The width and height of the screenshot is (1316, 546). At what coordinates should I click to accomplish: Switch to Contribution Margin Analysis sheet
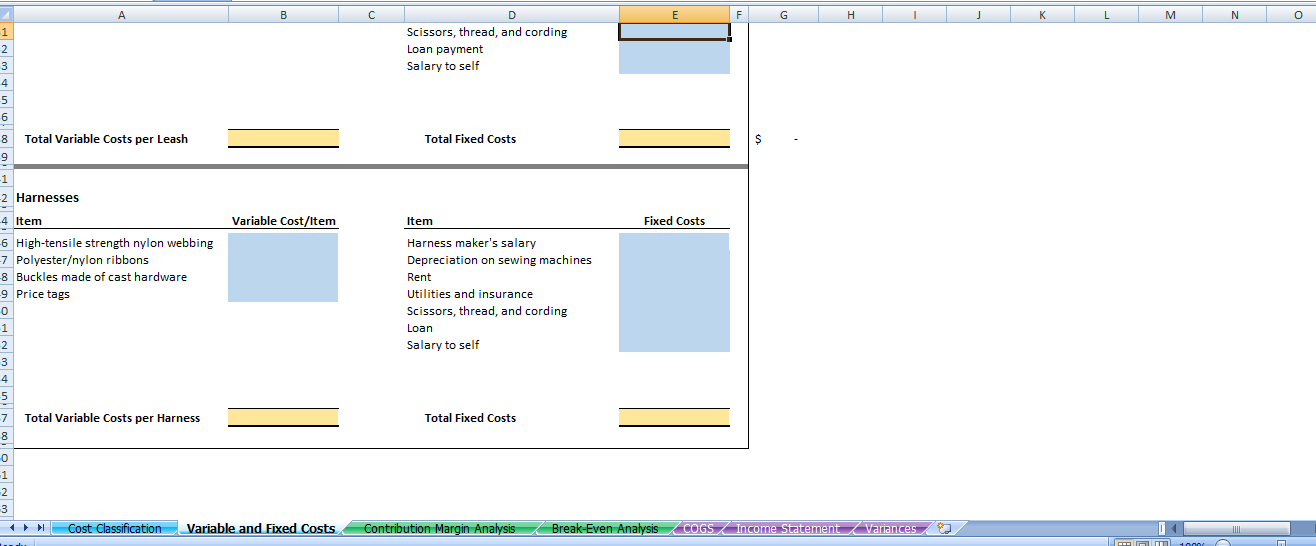click(x=439, y=528)
